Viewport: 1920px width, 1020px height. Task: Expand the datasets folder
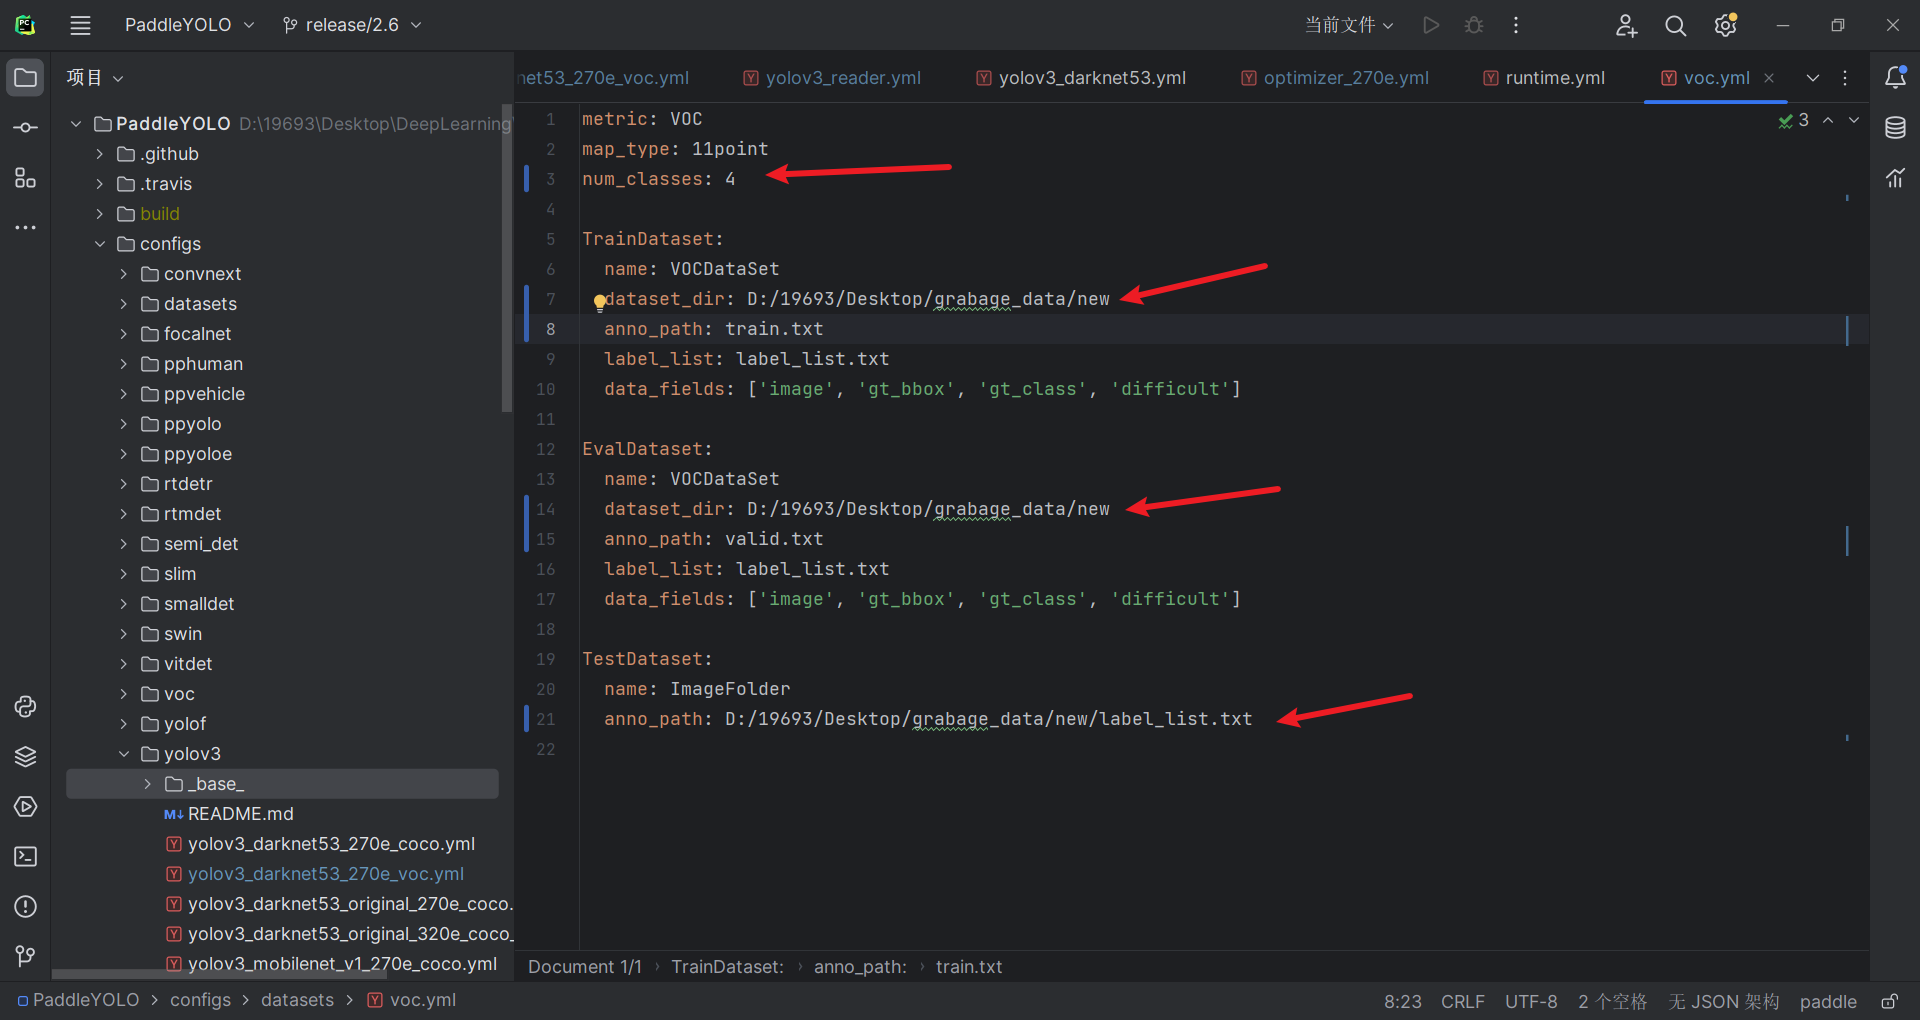coord(124,304)
